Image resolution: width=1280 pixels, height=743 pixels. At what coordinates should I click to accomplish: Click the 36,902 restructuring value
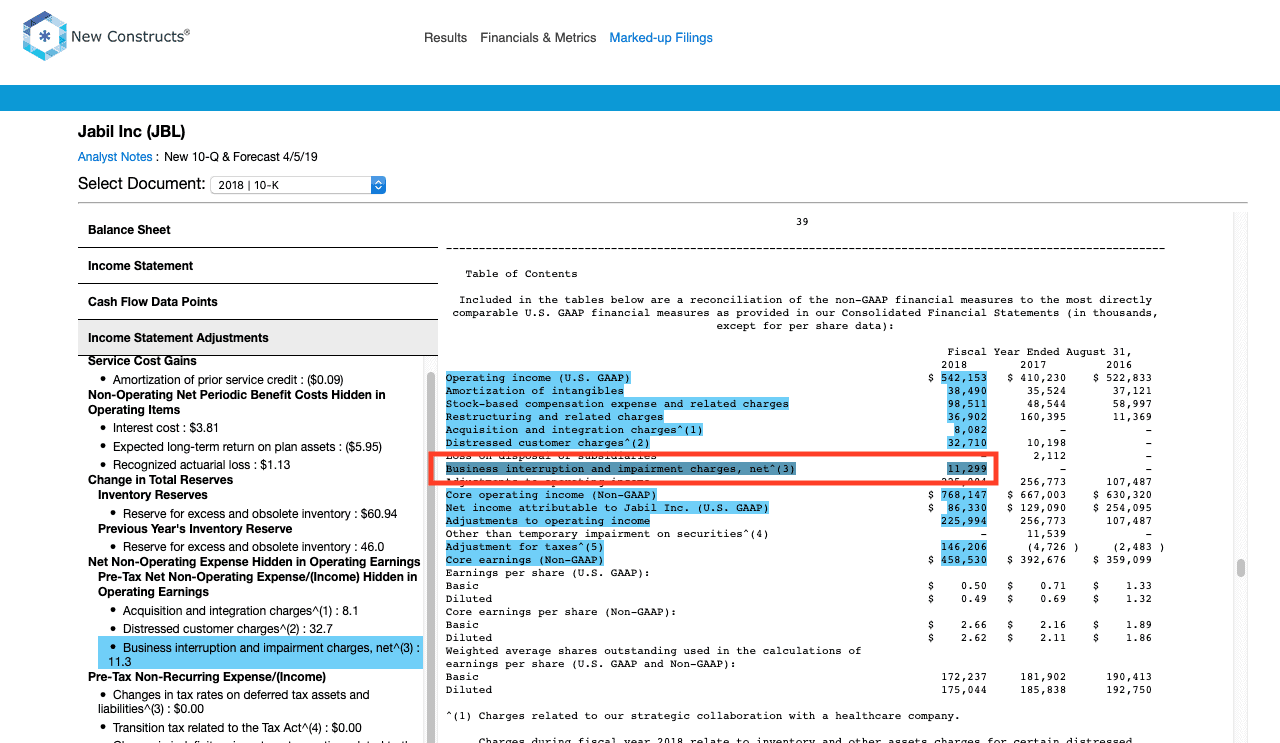(967, 417)
